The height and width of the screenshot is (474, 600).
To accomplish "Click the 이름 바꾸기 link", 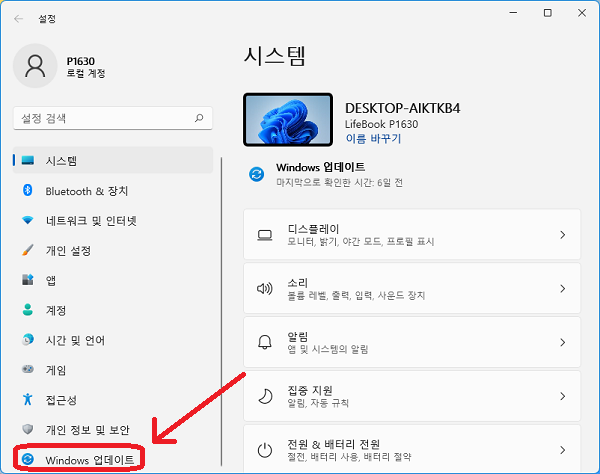I will point(373,138).
